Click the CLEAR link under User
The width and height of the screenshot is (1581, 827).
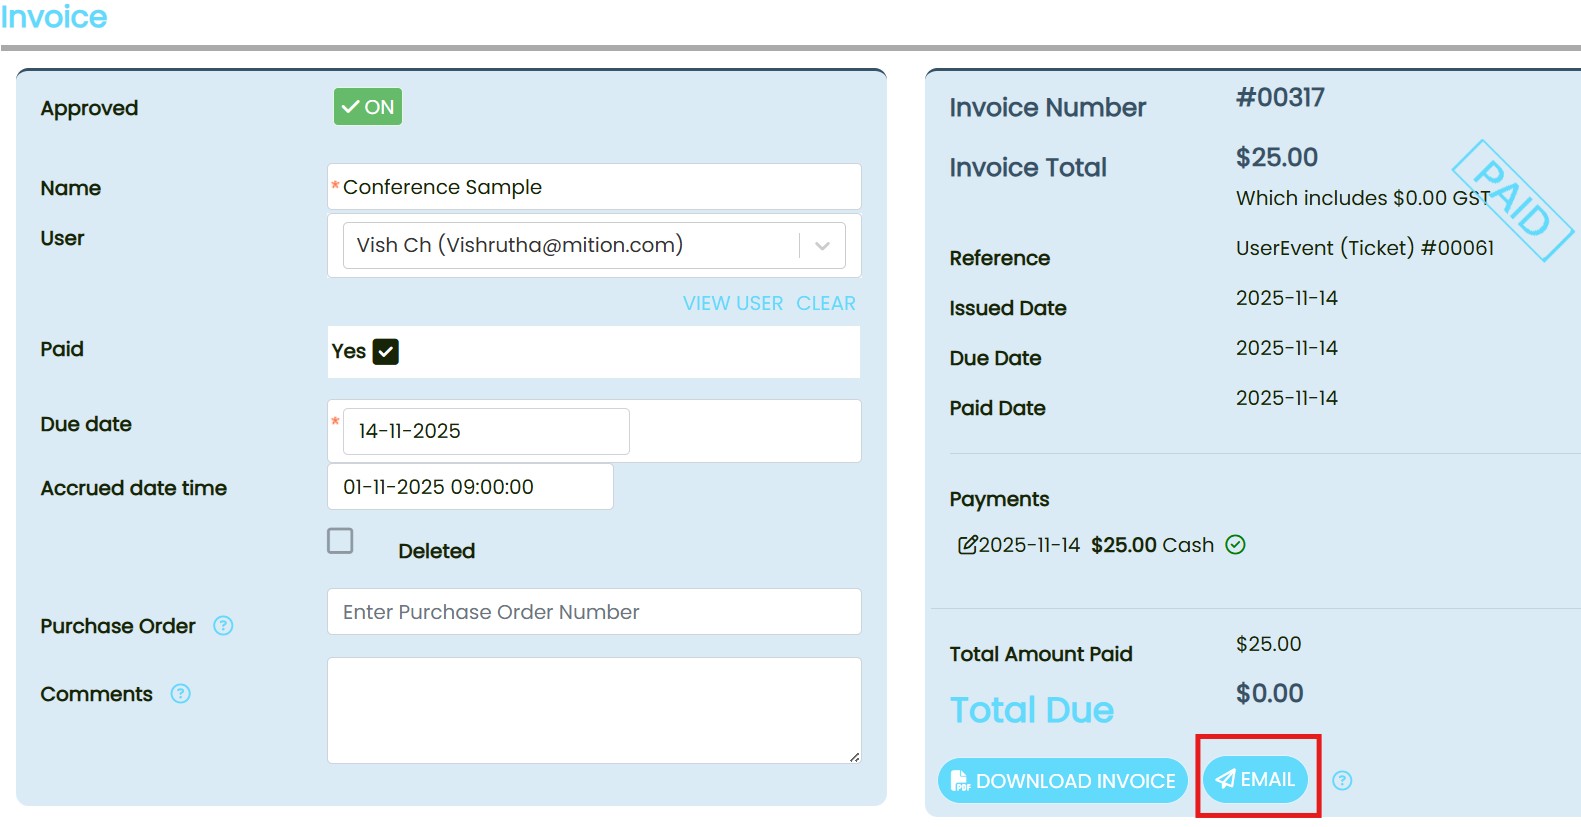click(825, 304)
